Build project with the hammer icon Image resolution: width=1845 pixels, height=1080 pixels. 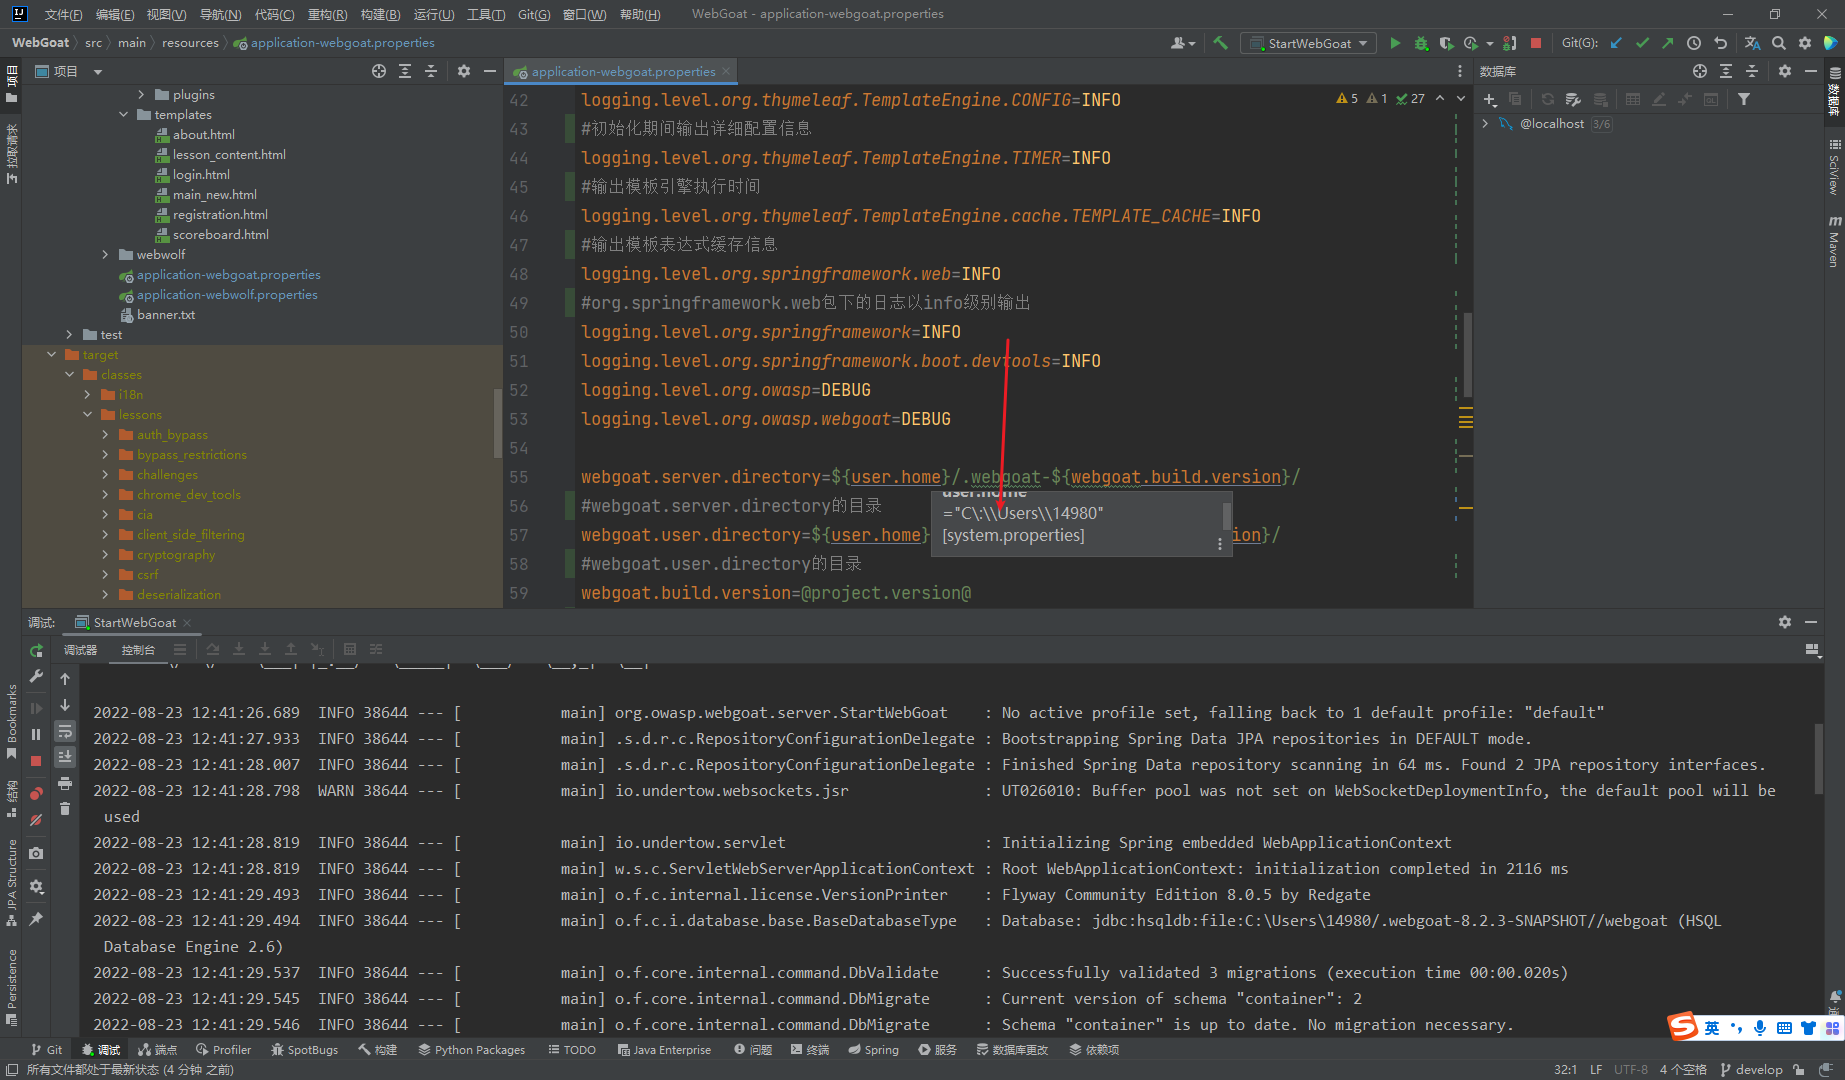[x=1220, y=43]
